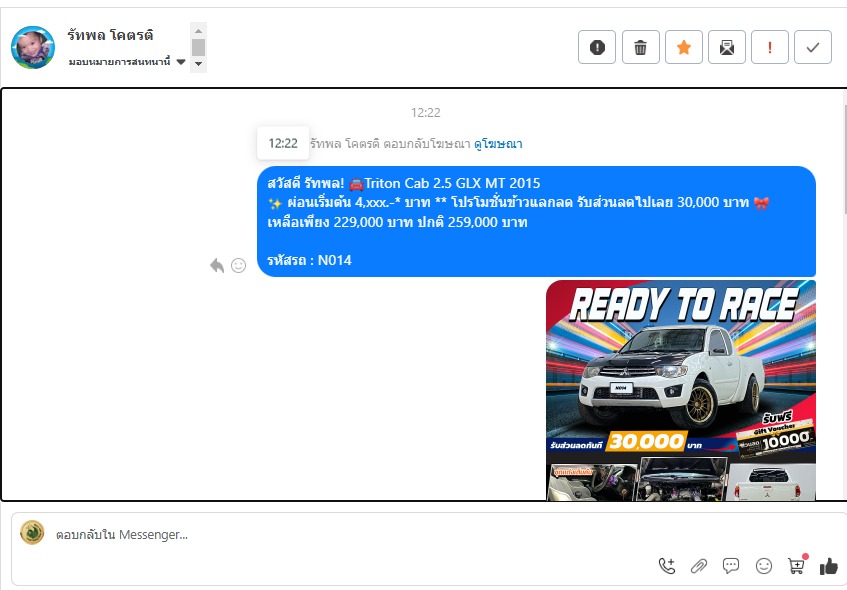Click the blue Triton Cab message bubble
This screenshot has height=590, width=847.
coord(536,222)
